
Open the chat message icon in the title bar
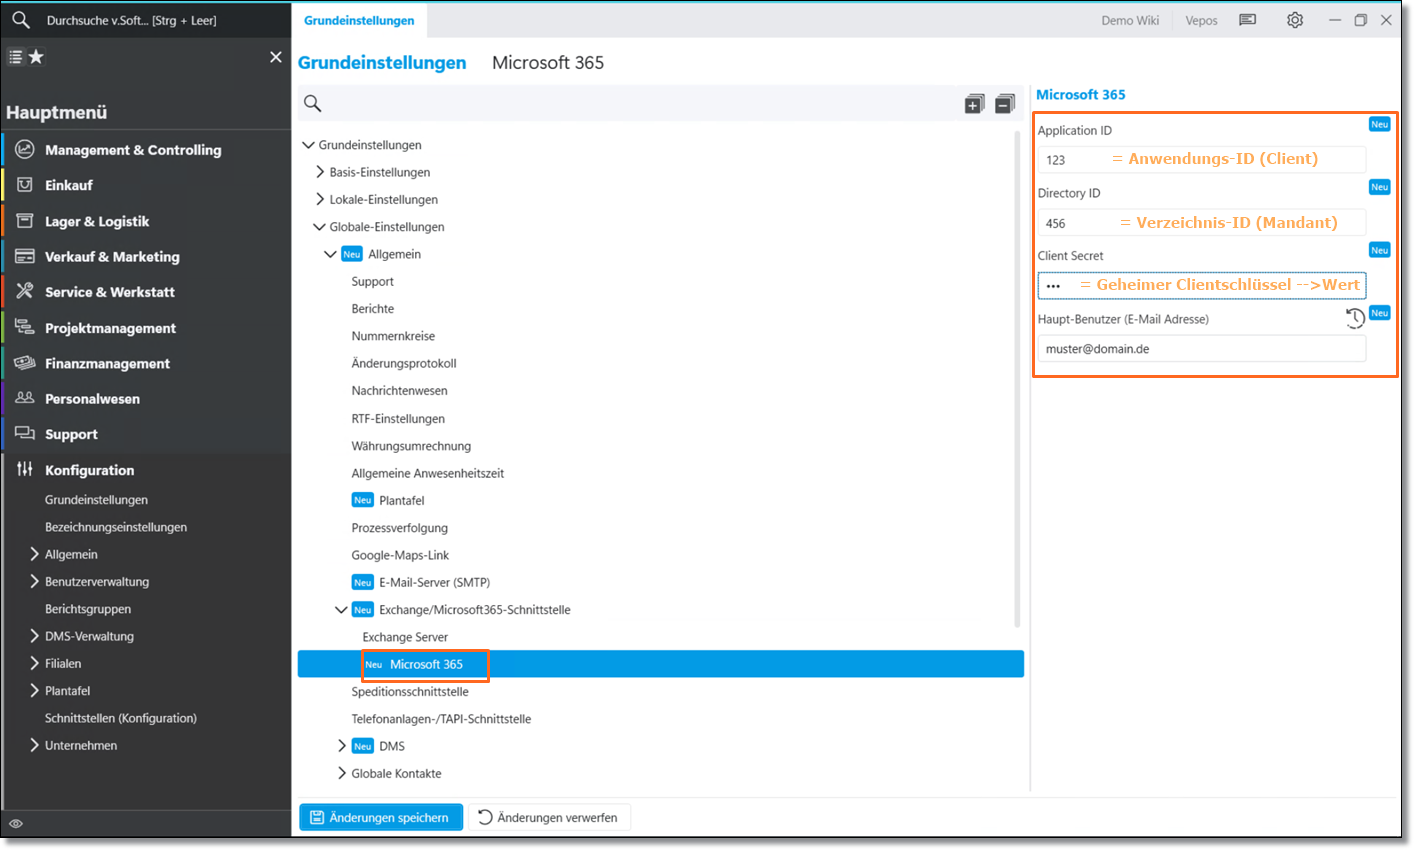click(1247, 20)
